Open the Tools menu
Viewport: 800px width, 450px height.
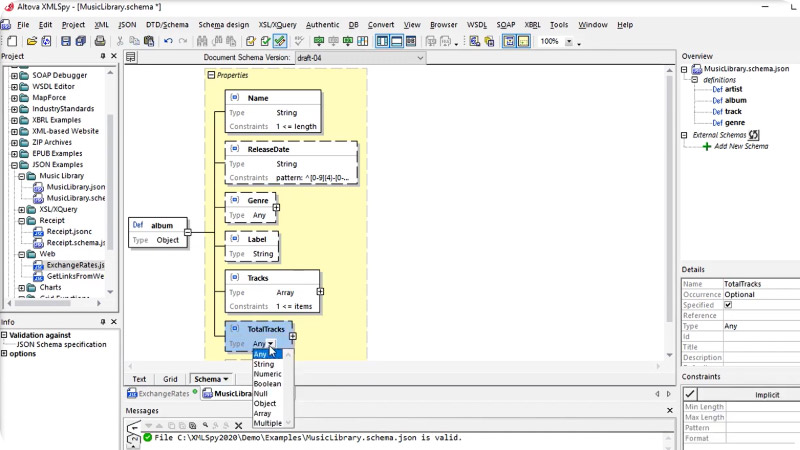coord(559,24)
